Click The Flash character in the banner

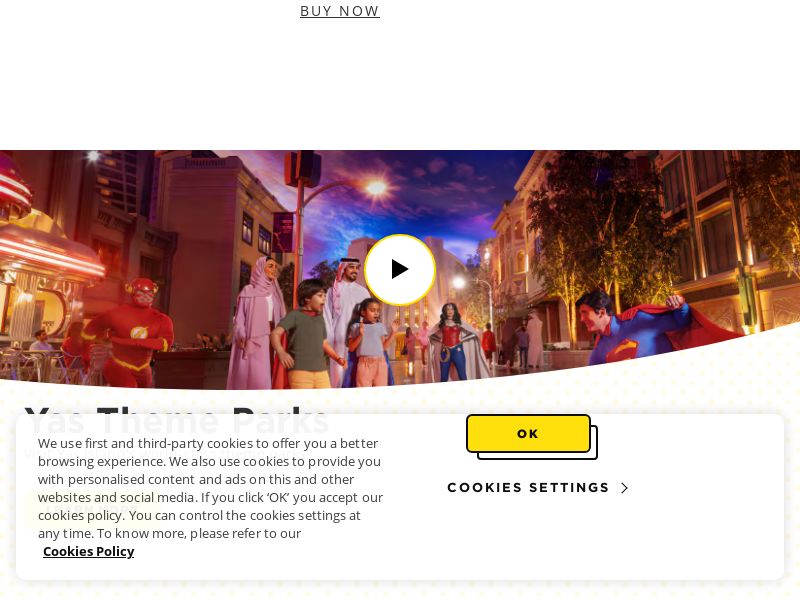[131, 332]
